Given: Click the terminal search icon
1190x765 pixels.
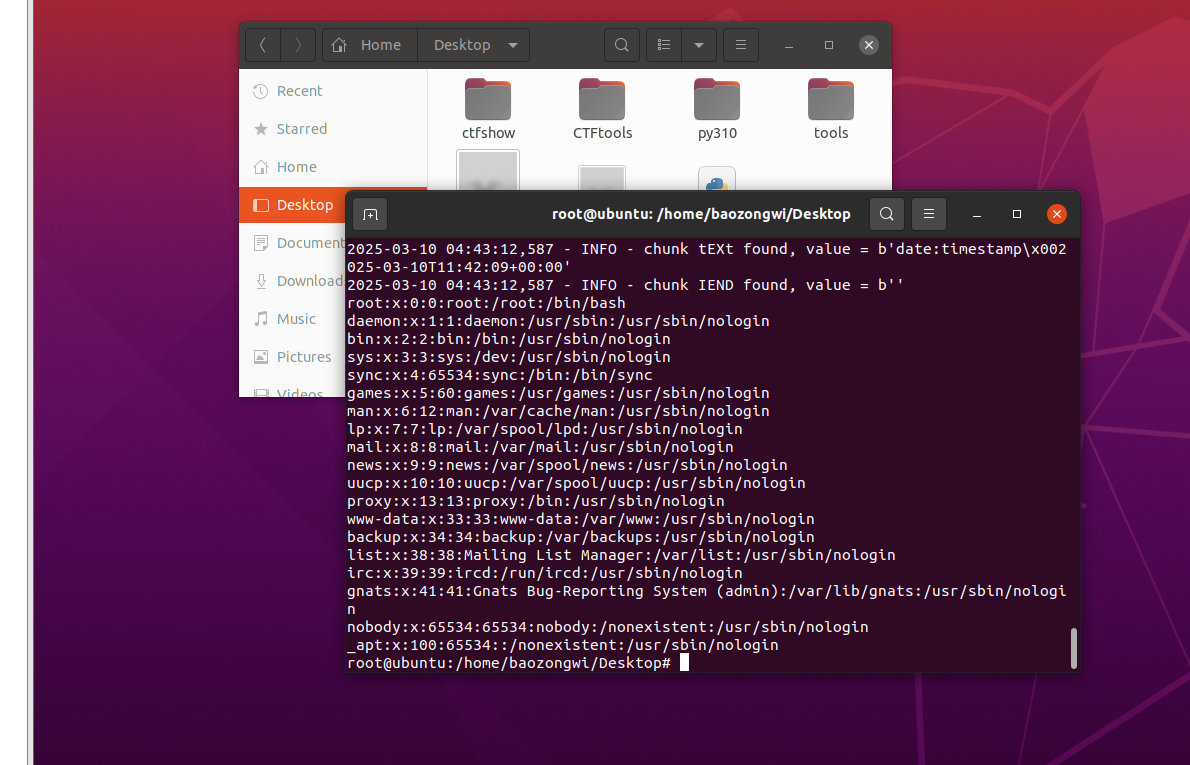Looking at the screenshot, I should 886,214.
